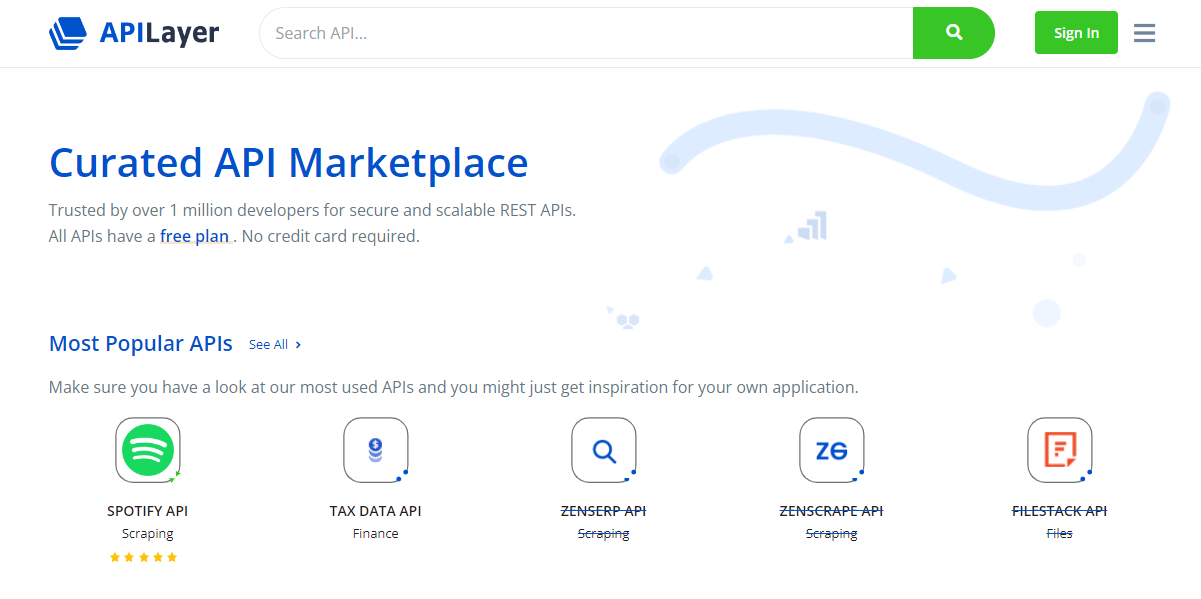Image resolution: width=1201 pixels, height=599 pixels.
Task: Click the 'Trusted by over 1 million developers' text
Action: point(313,211)
